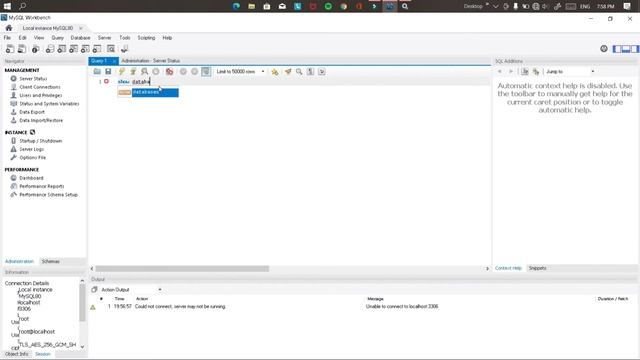Screen dimensions: 640x360
Task: Open Client Connections in Management
Action: [40, 87]
